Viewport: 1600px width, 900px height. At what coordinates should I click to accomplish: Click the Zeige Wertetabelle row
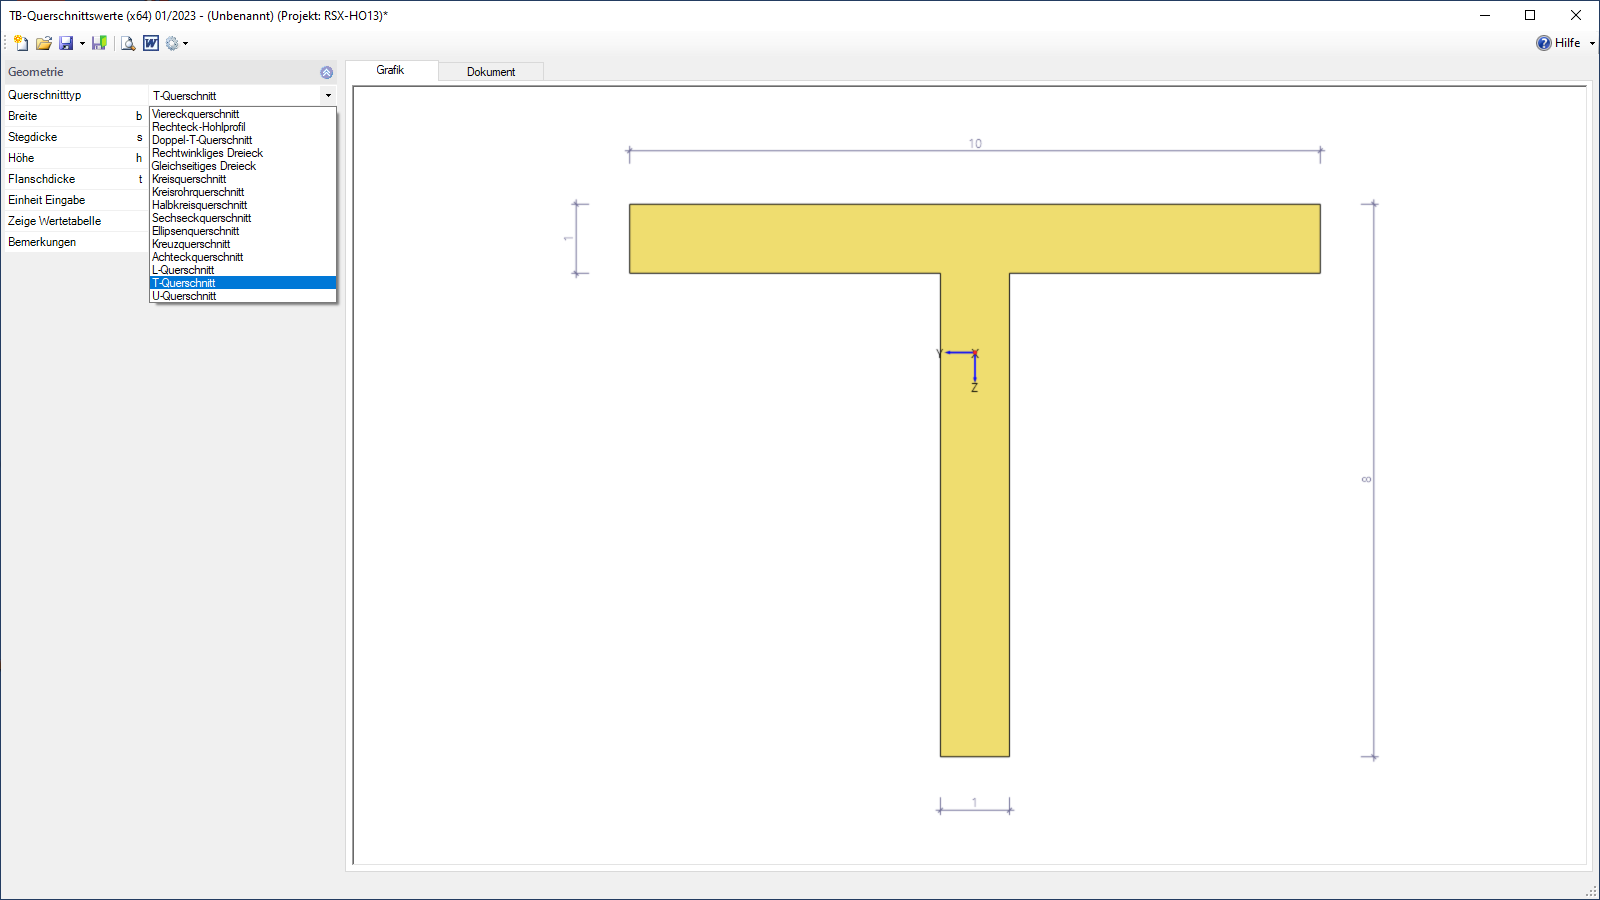pos(75,221)
